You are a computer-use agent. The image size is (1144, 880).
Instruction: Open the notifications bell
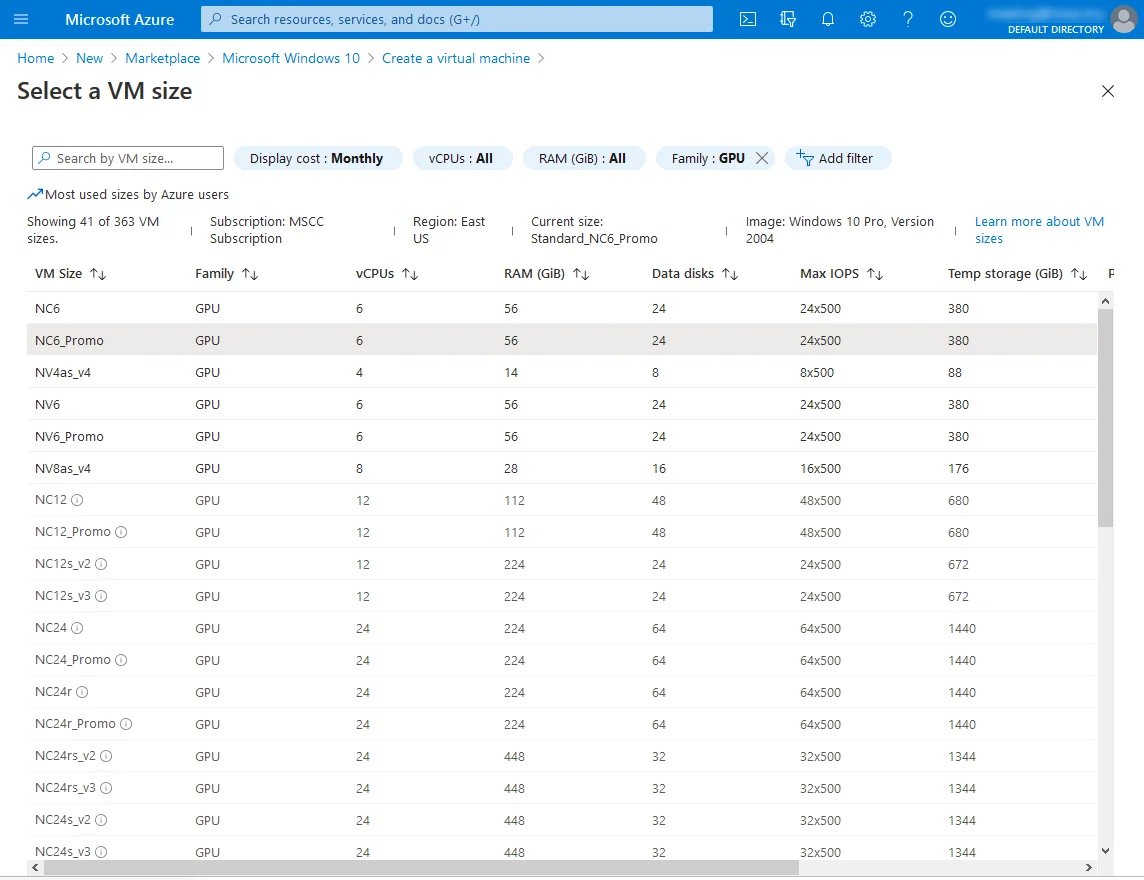tap(827, 19)
